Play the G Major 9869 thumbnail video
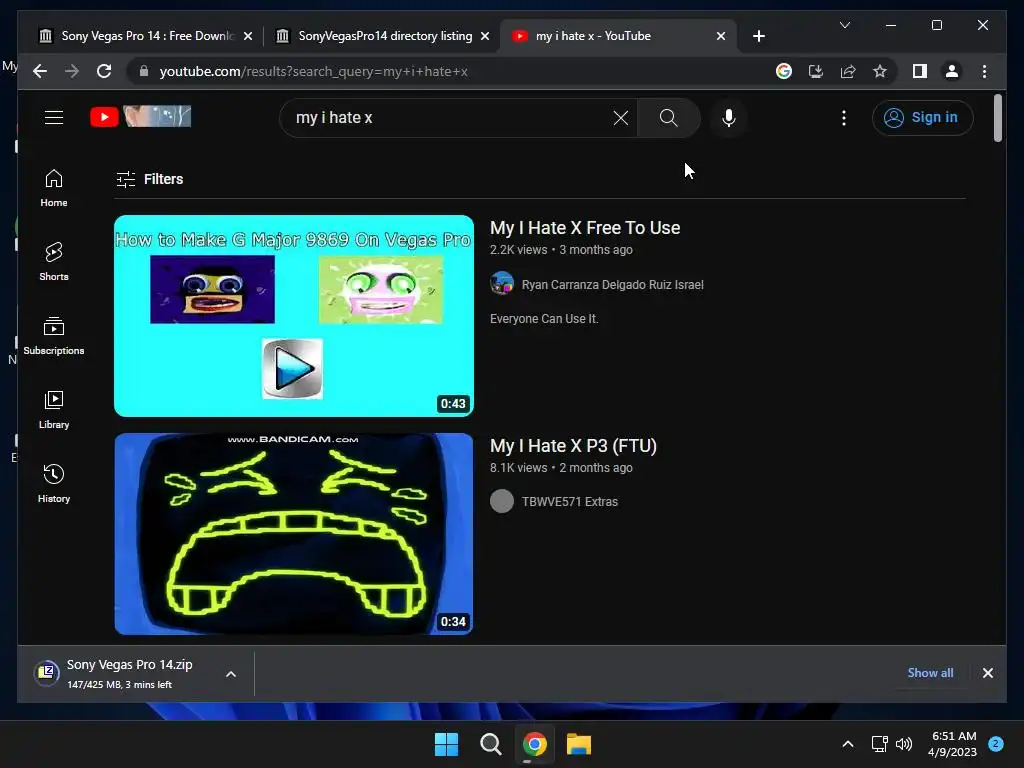The height and width of the screenshot is (768, 1024). [294, 315]
